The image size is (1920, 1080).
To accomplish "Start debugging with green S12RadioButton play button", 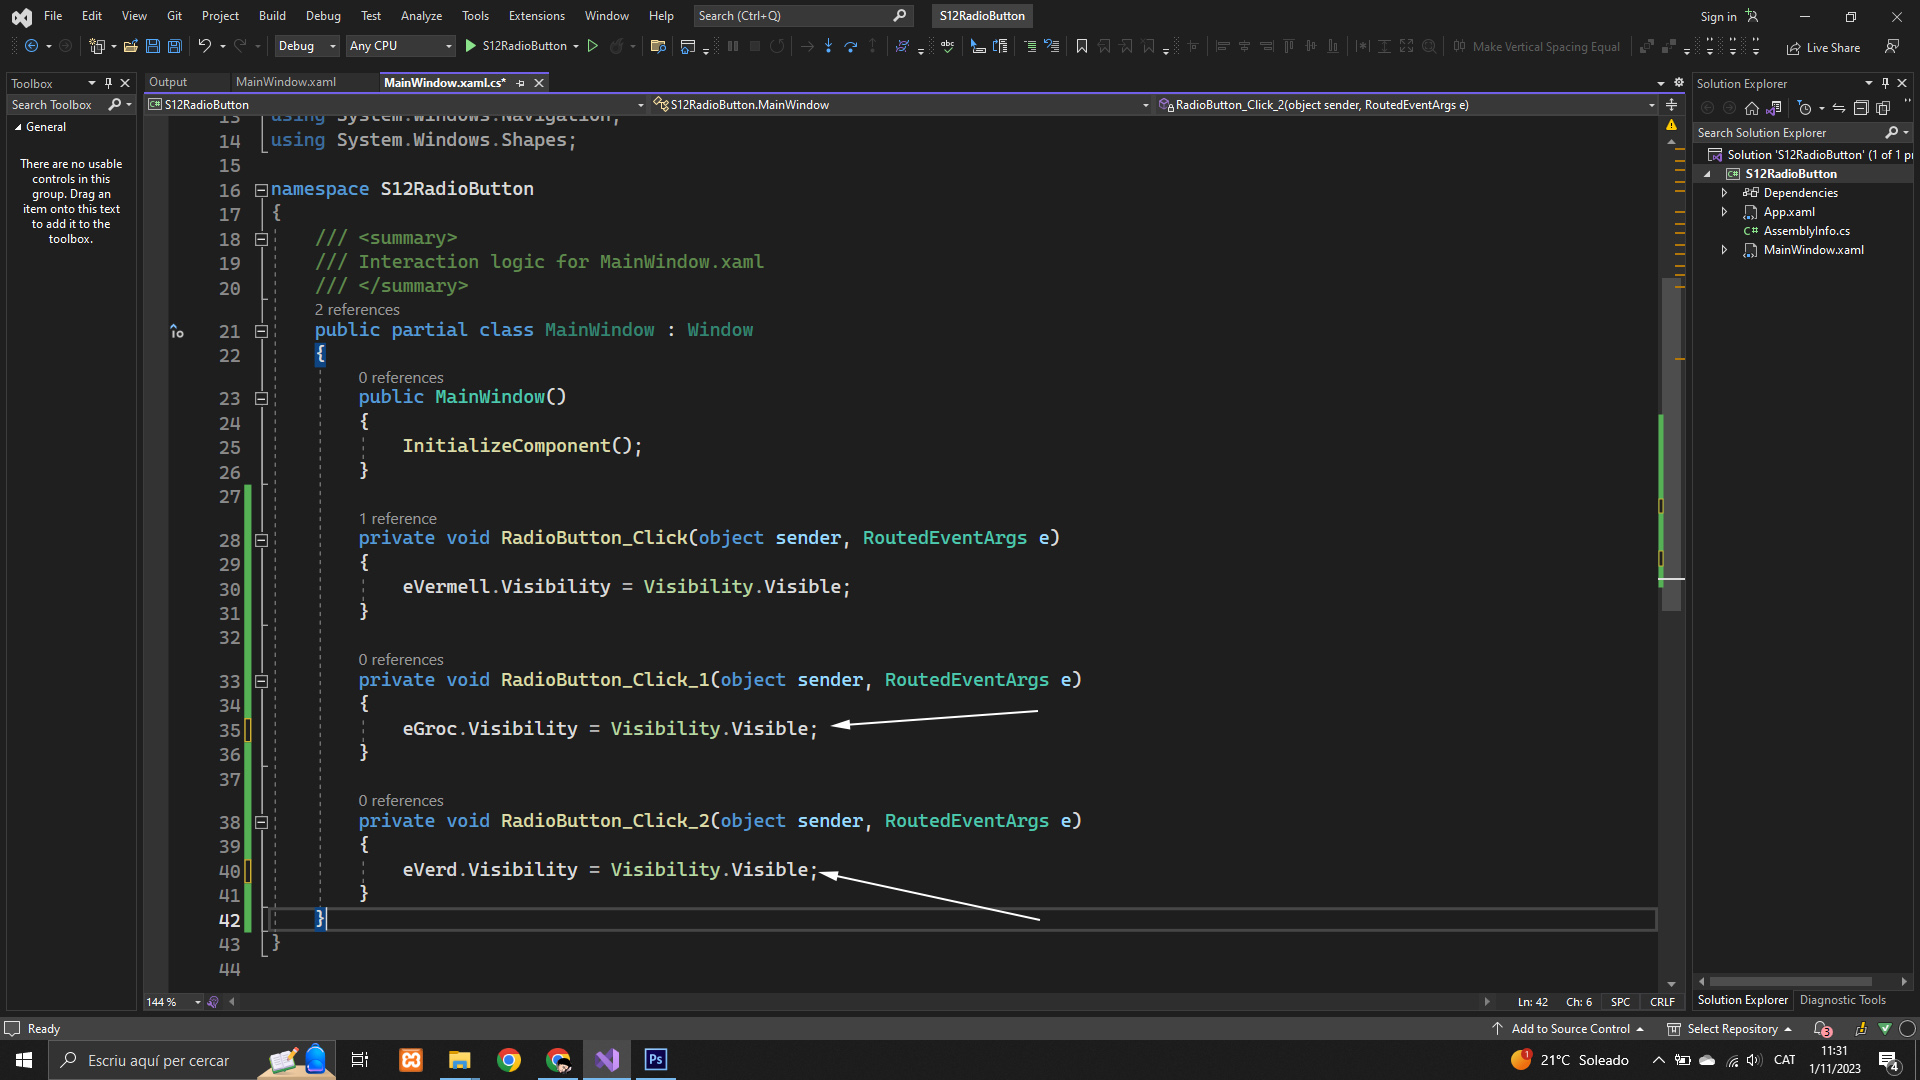I will (x=471, y=46).
